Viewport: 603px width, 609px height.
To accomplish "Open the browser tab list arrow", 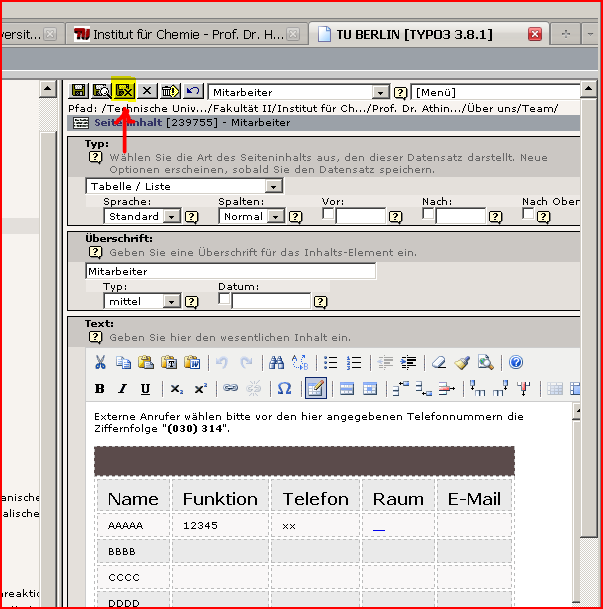I will 590,35.
